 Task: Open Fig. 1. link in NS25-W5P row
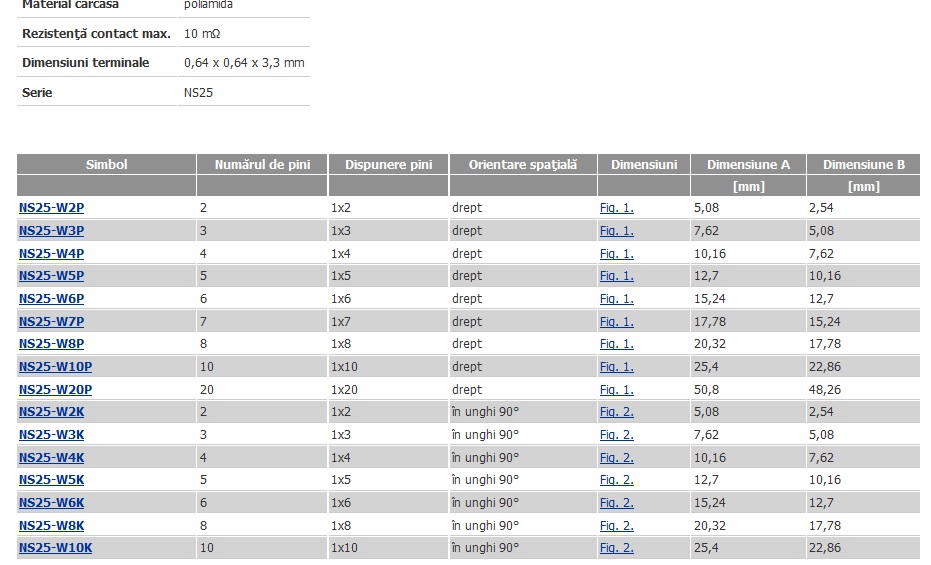[616, 275]
